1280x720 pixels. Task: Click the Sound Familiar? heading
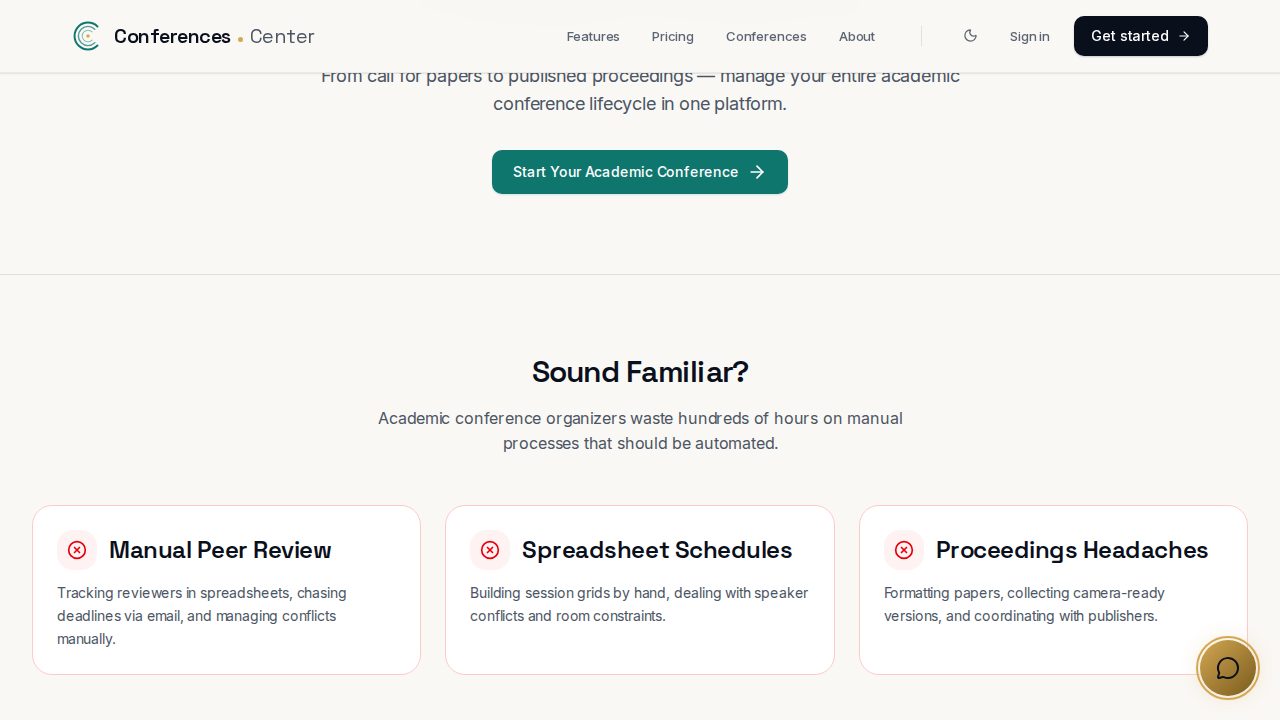click(x=640, y=372)
